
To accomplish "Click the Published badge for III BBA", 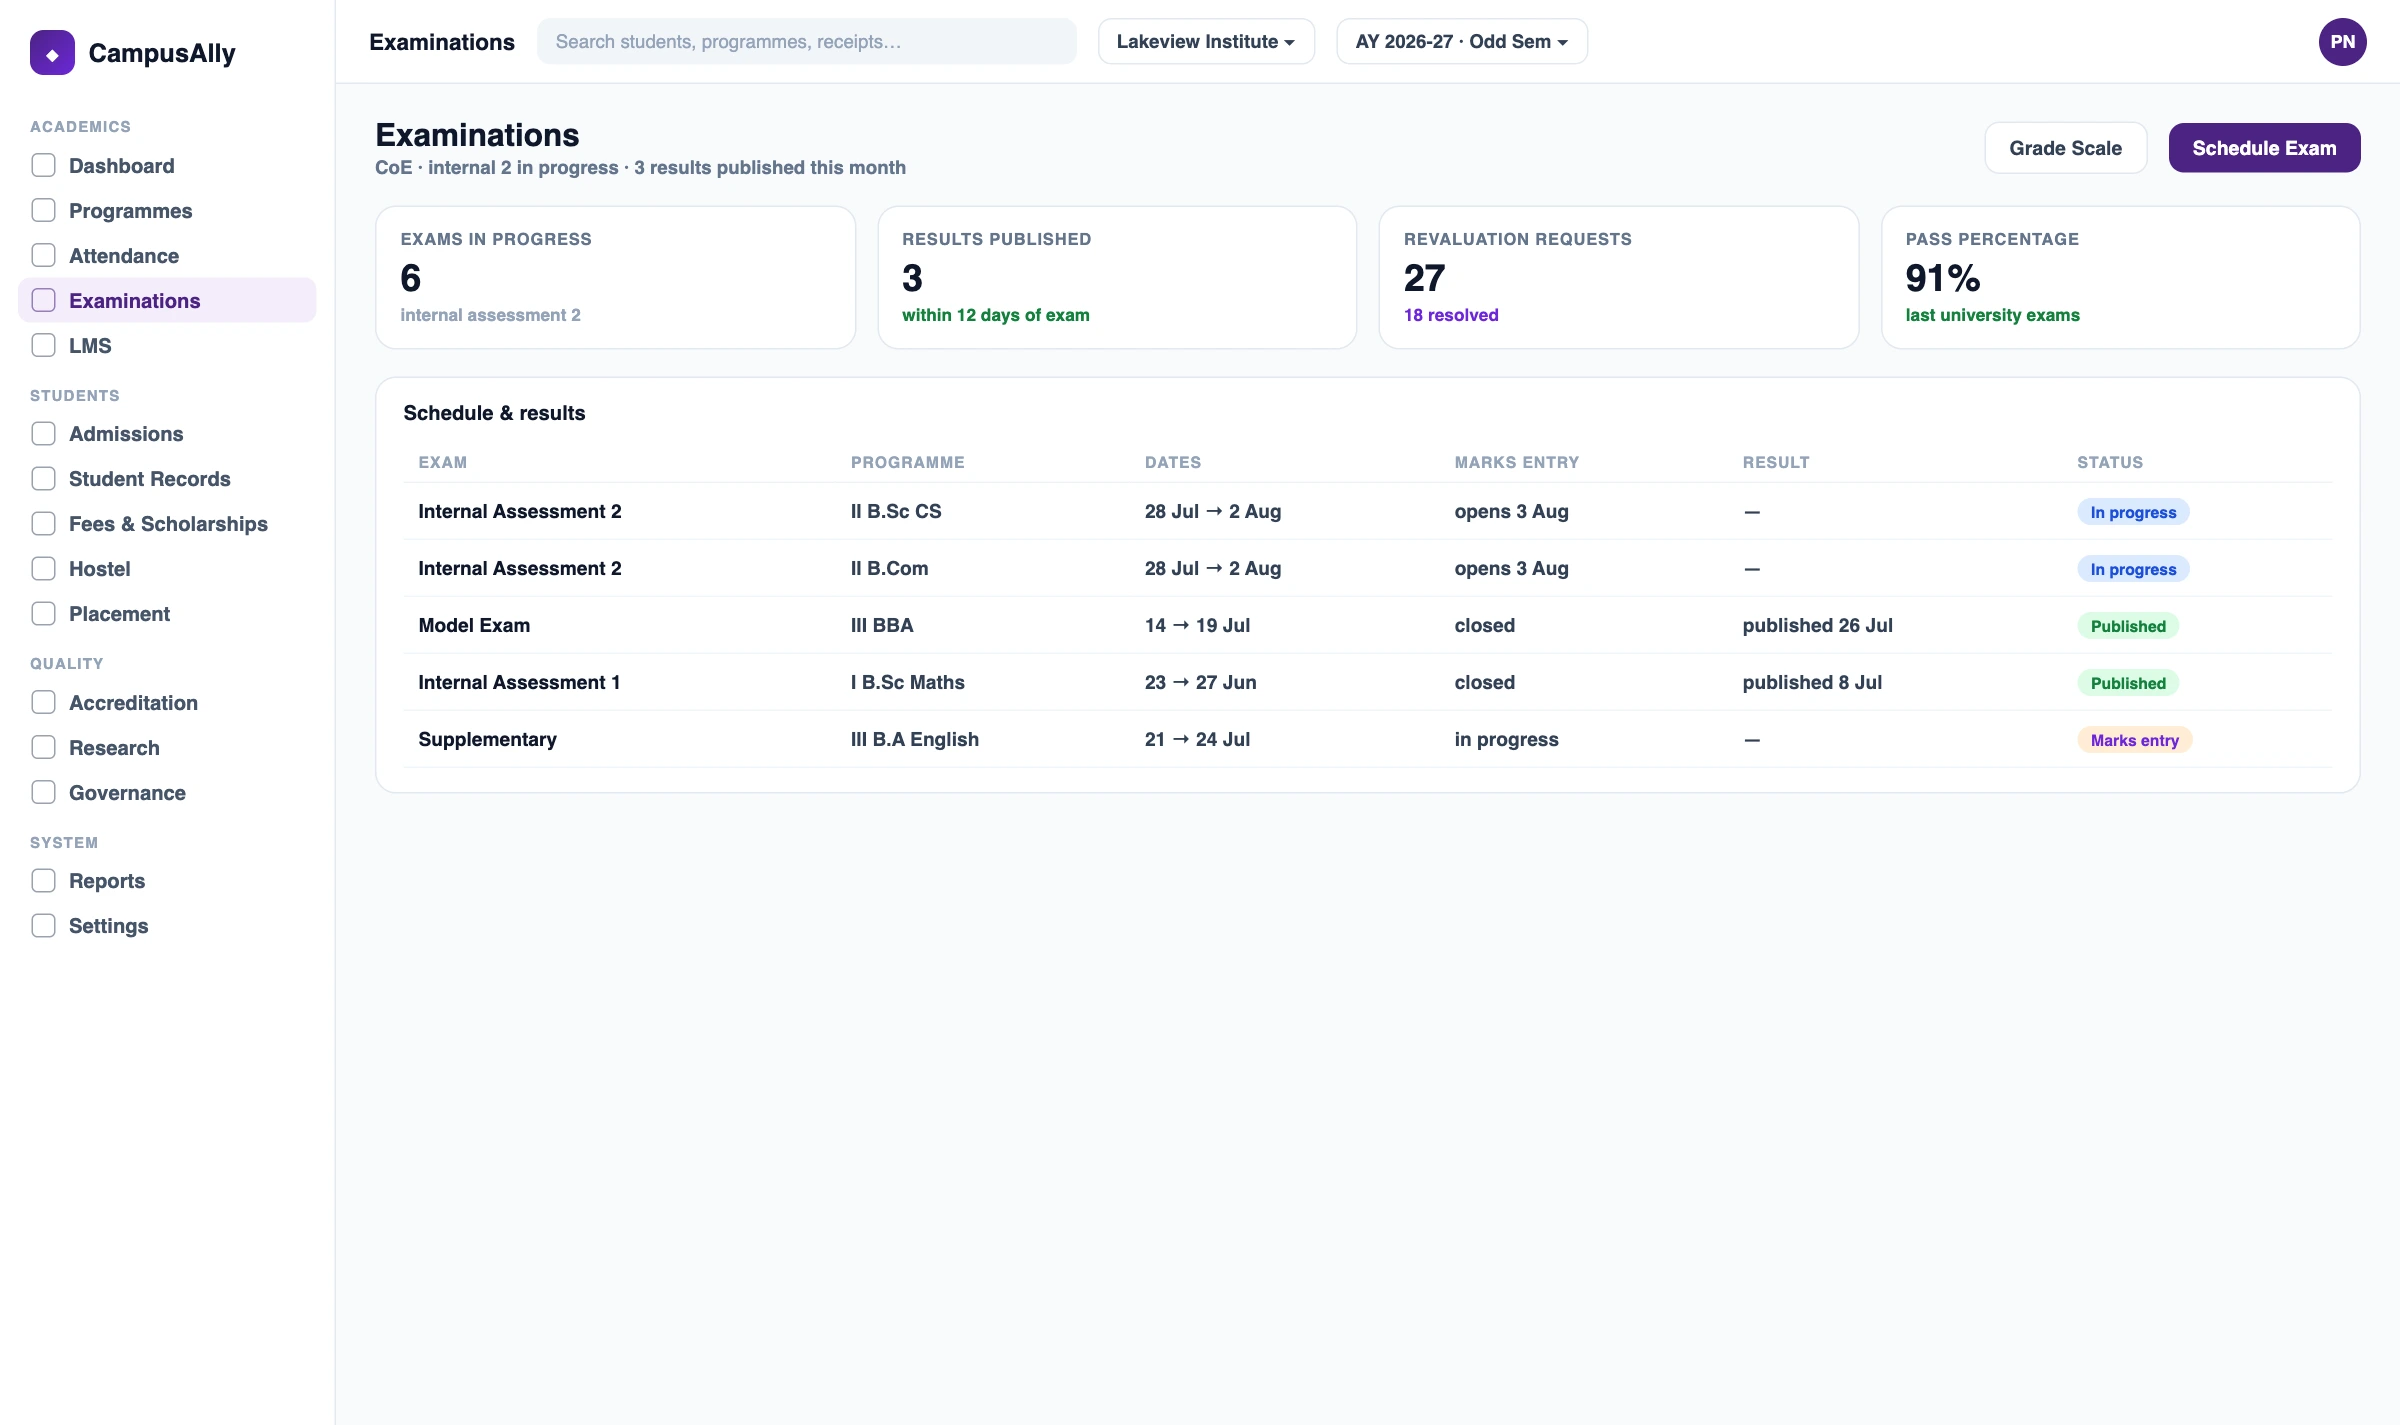I will click(2128, 626).
